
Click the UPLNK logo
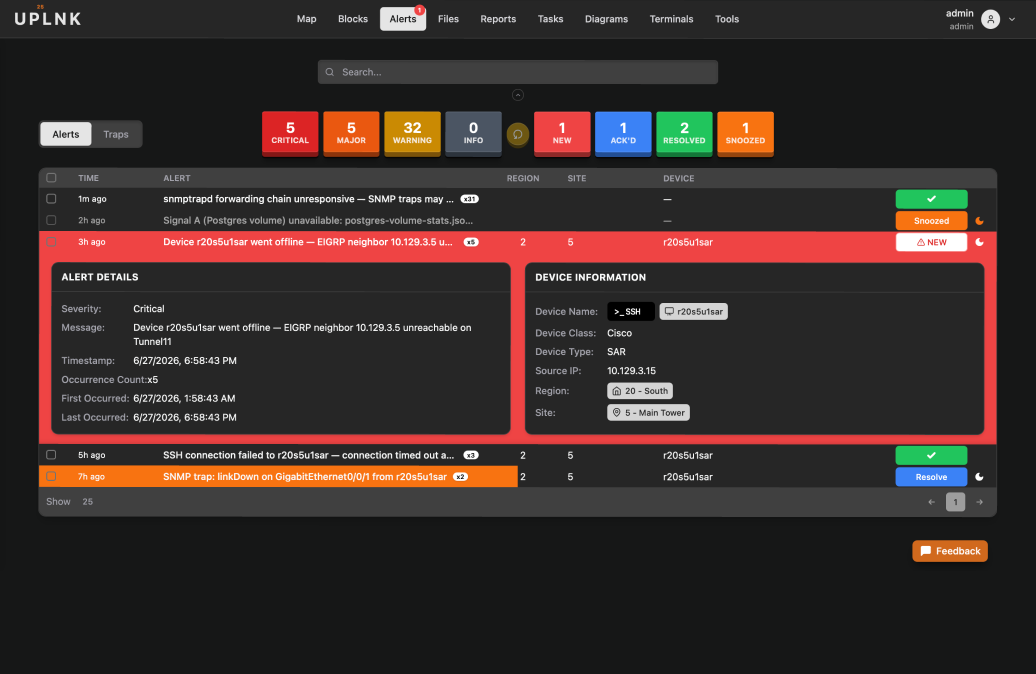(x=48, y=19)
